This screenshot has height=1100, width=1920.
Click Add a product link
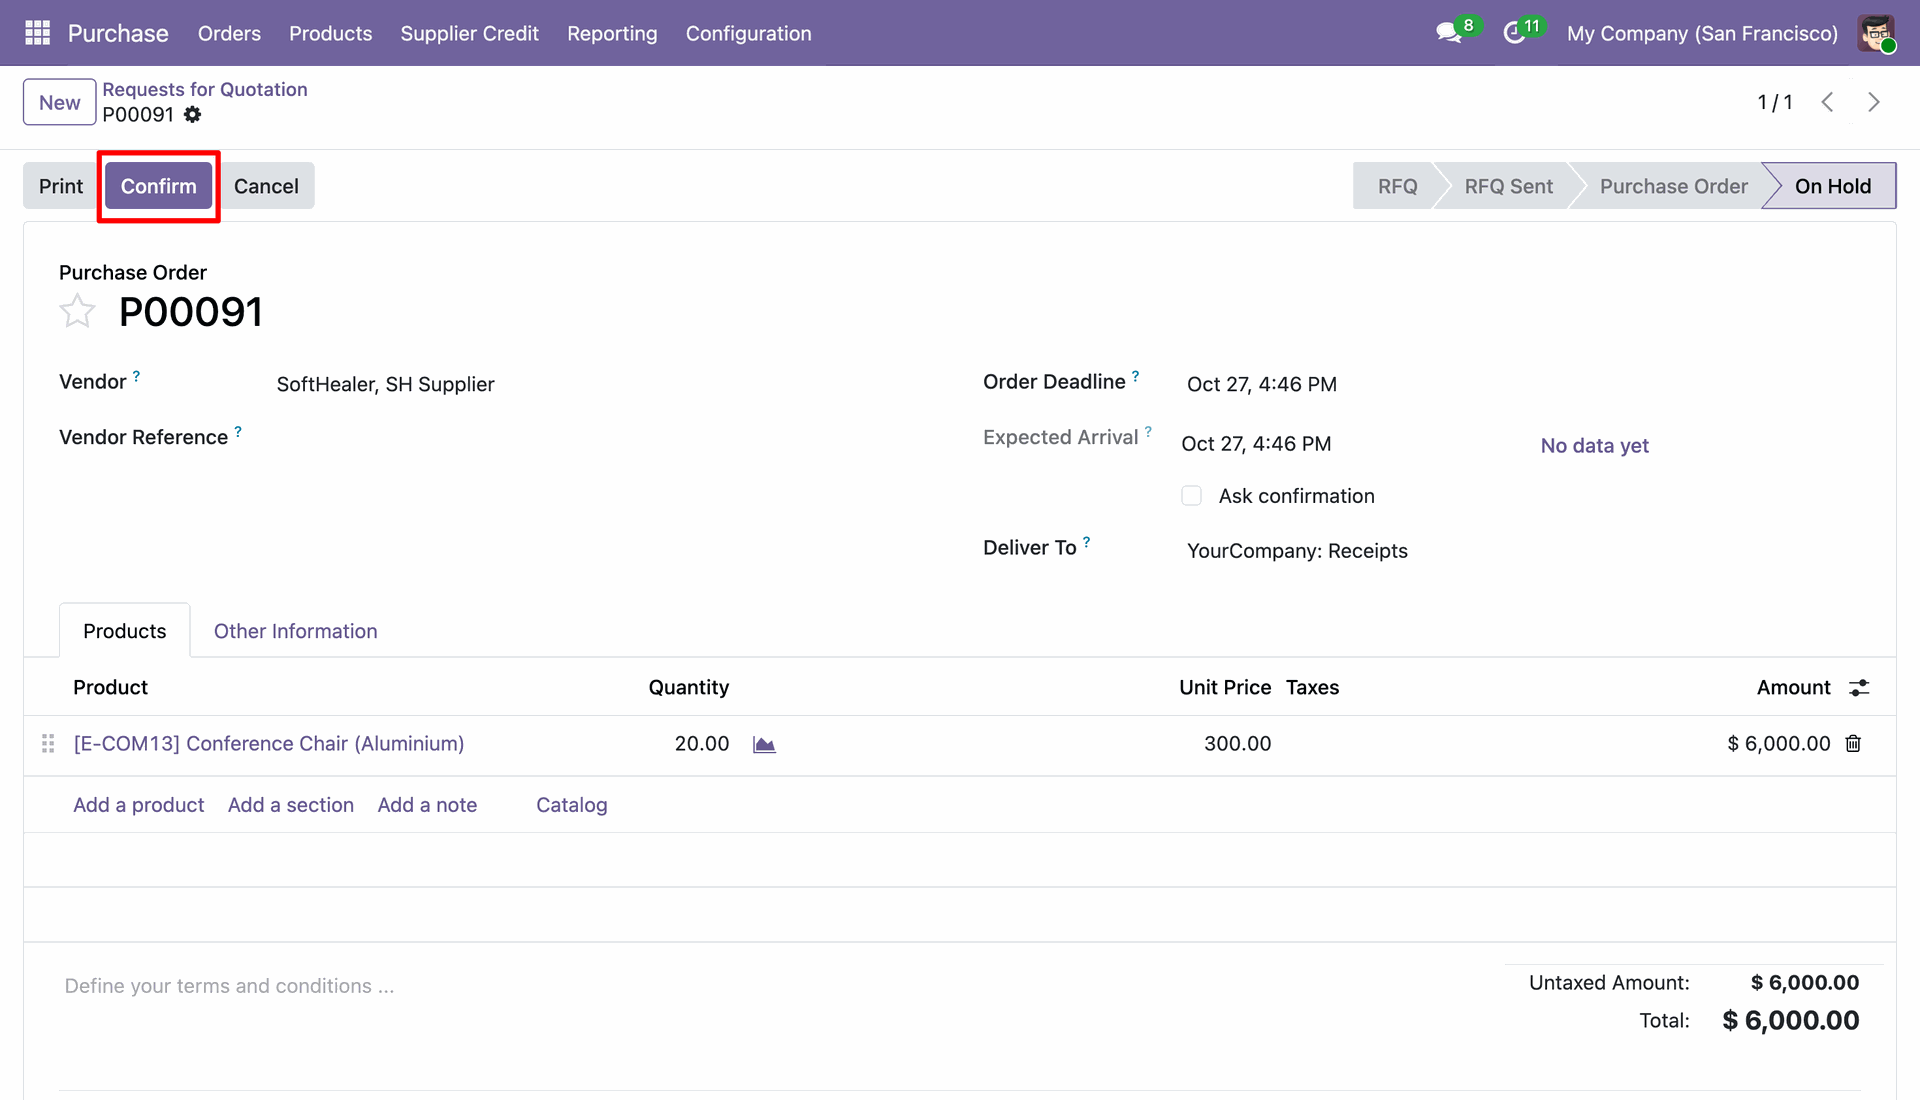138,805
